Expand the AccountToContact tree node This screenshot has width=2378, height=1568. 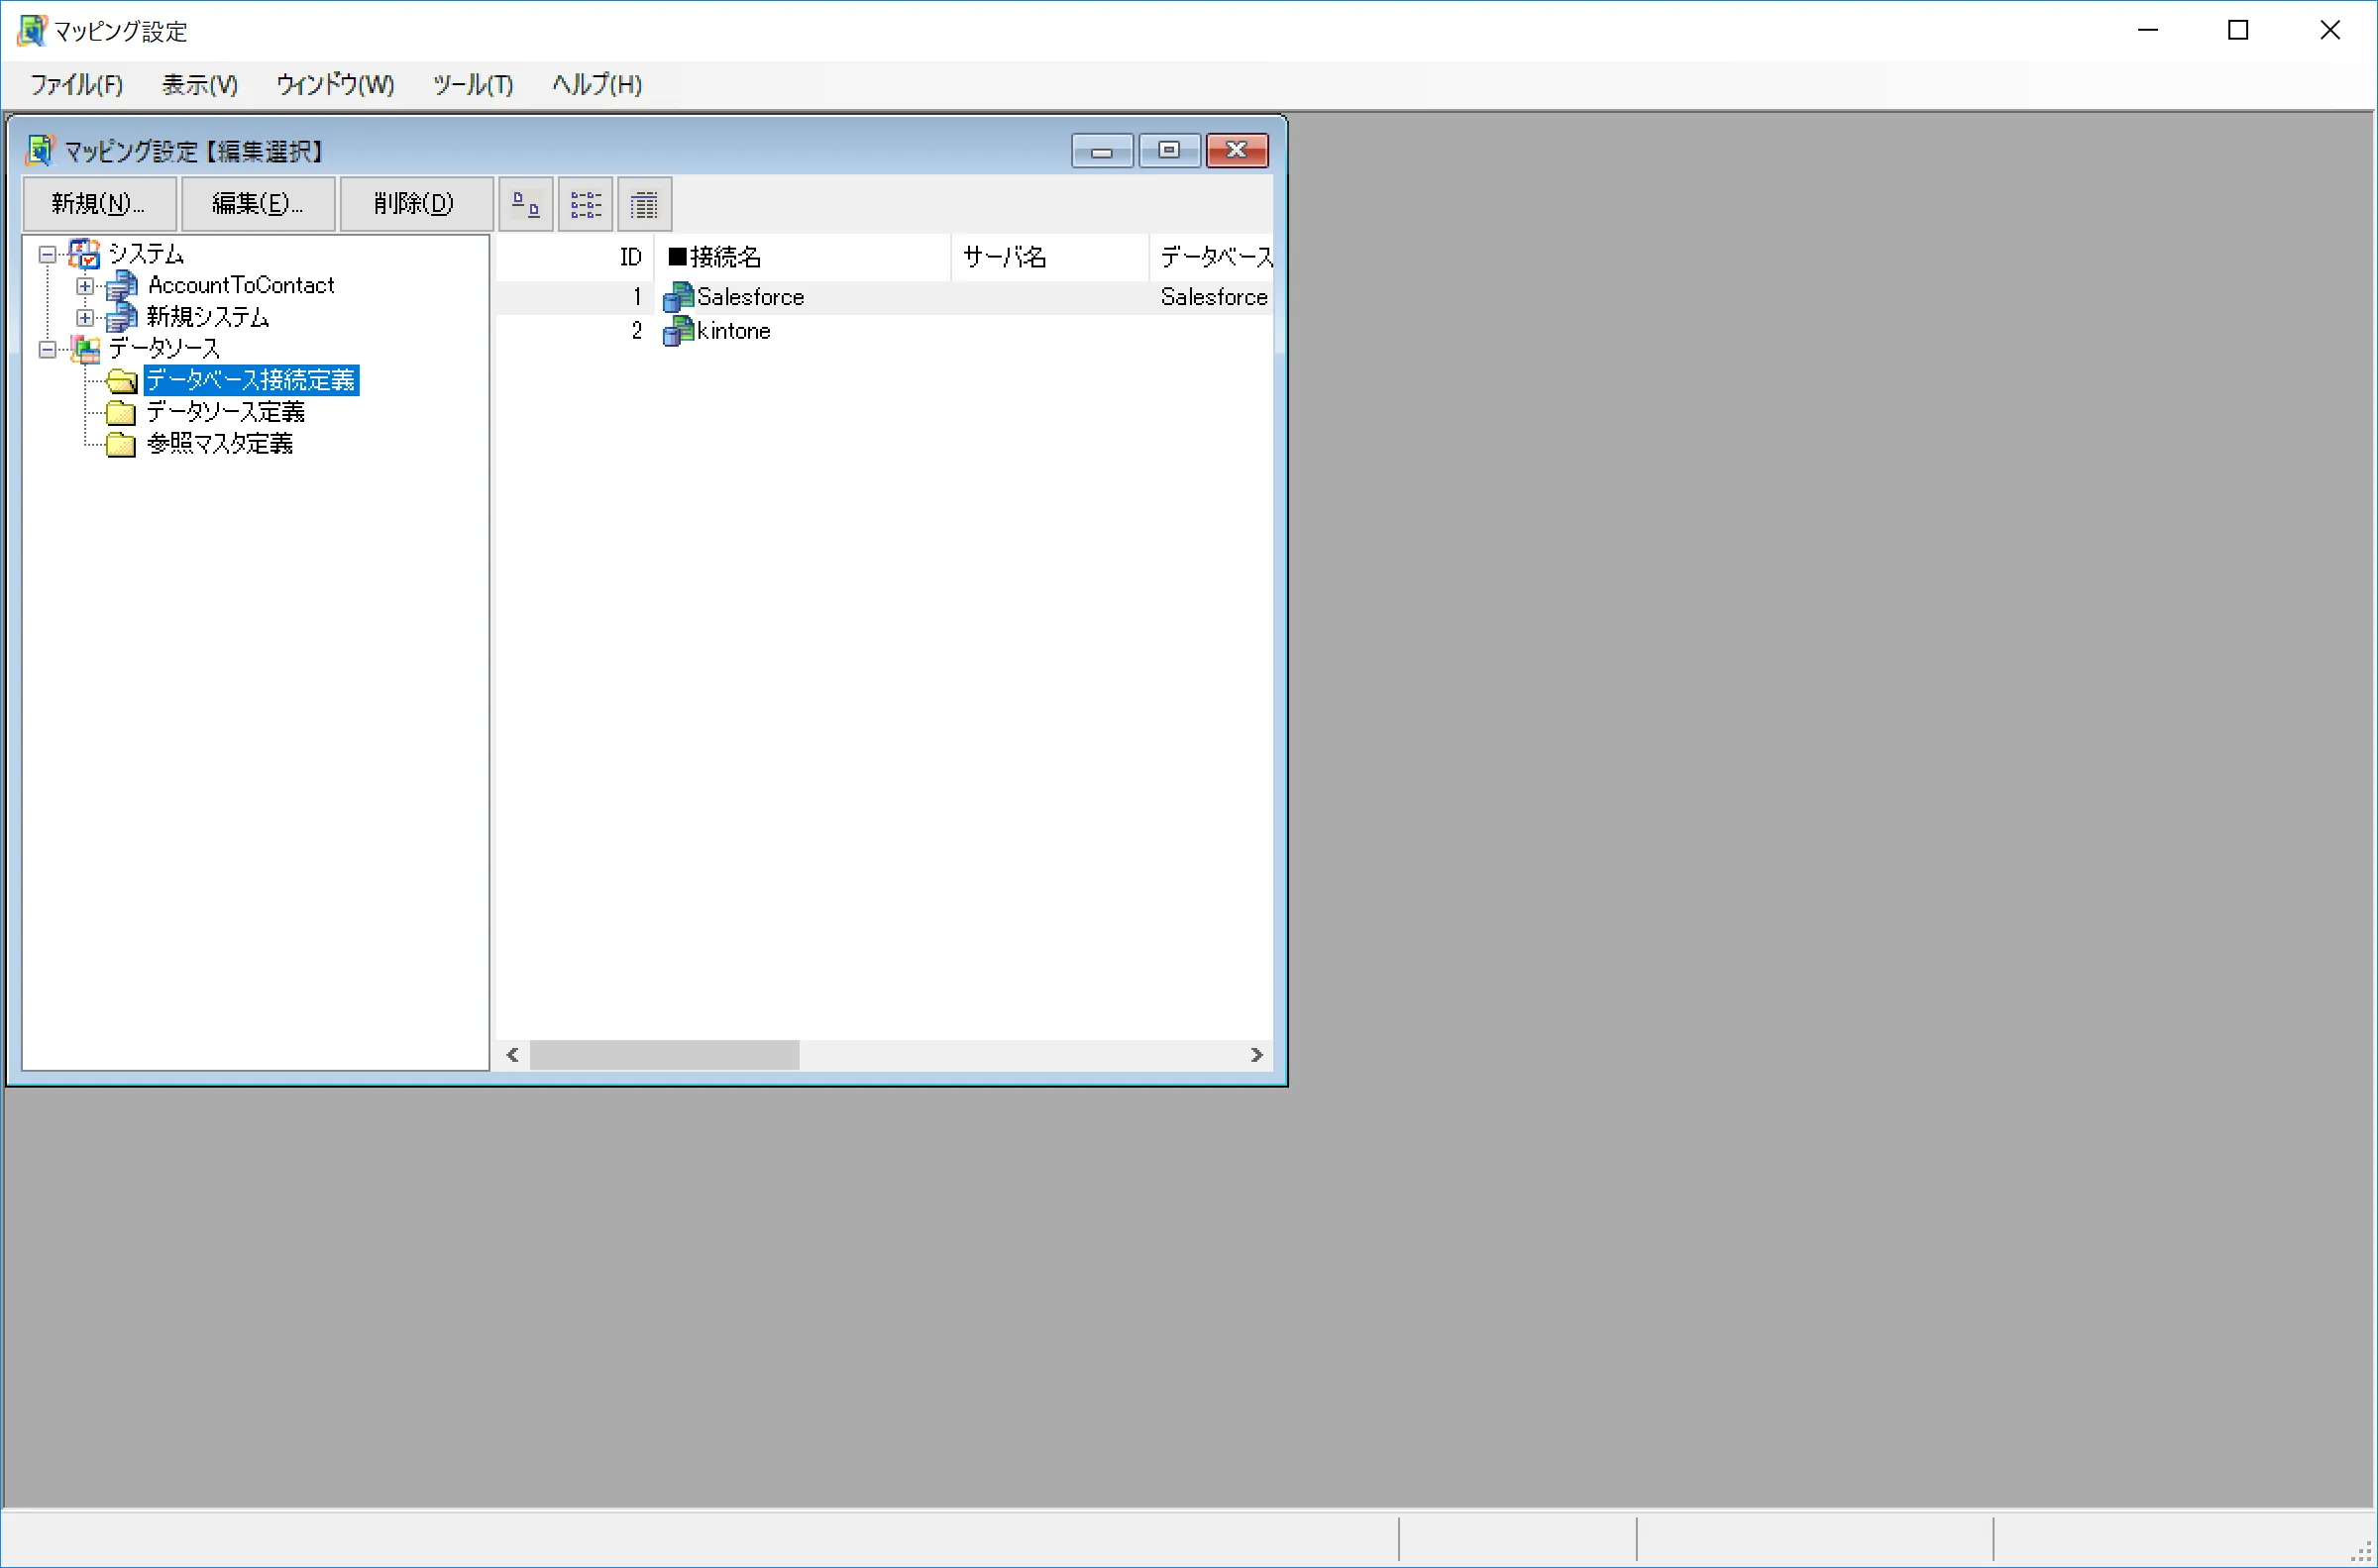(x=85, y=285)
